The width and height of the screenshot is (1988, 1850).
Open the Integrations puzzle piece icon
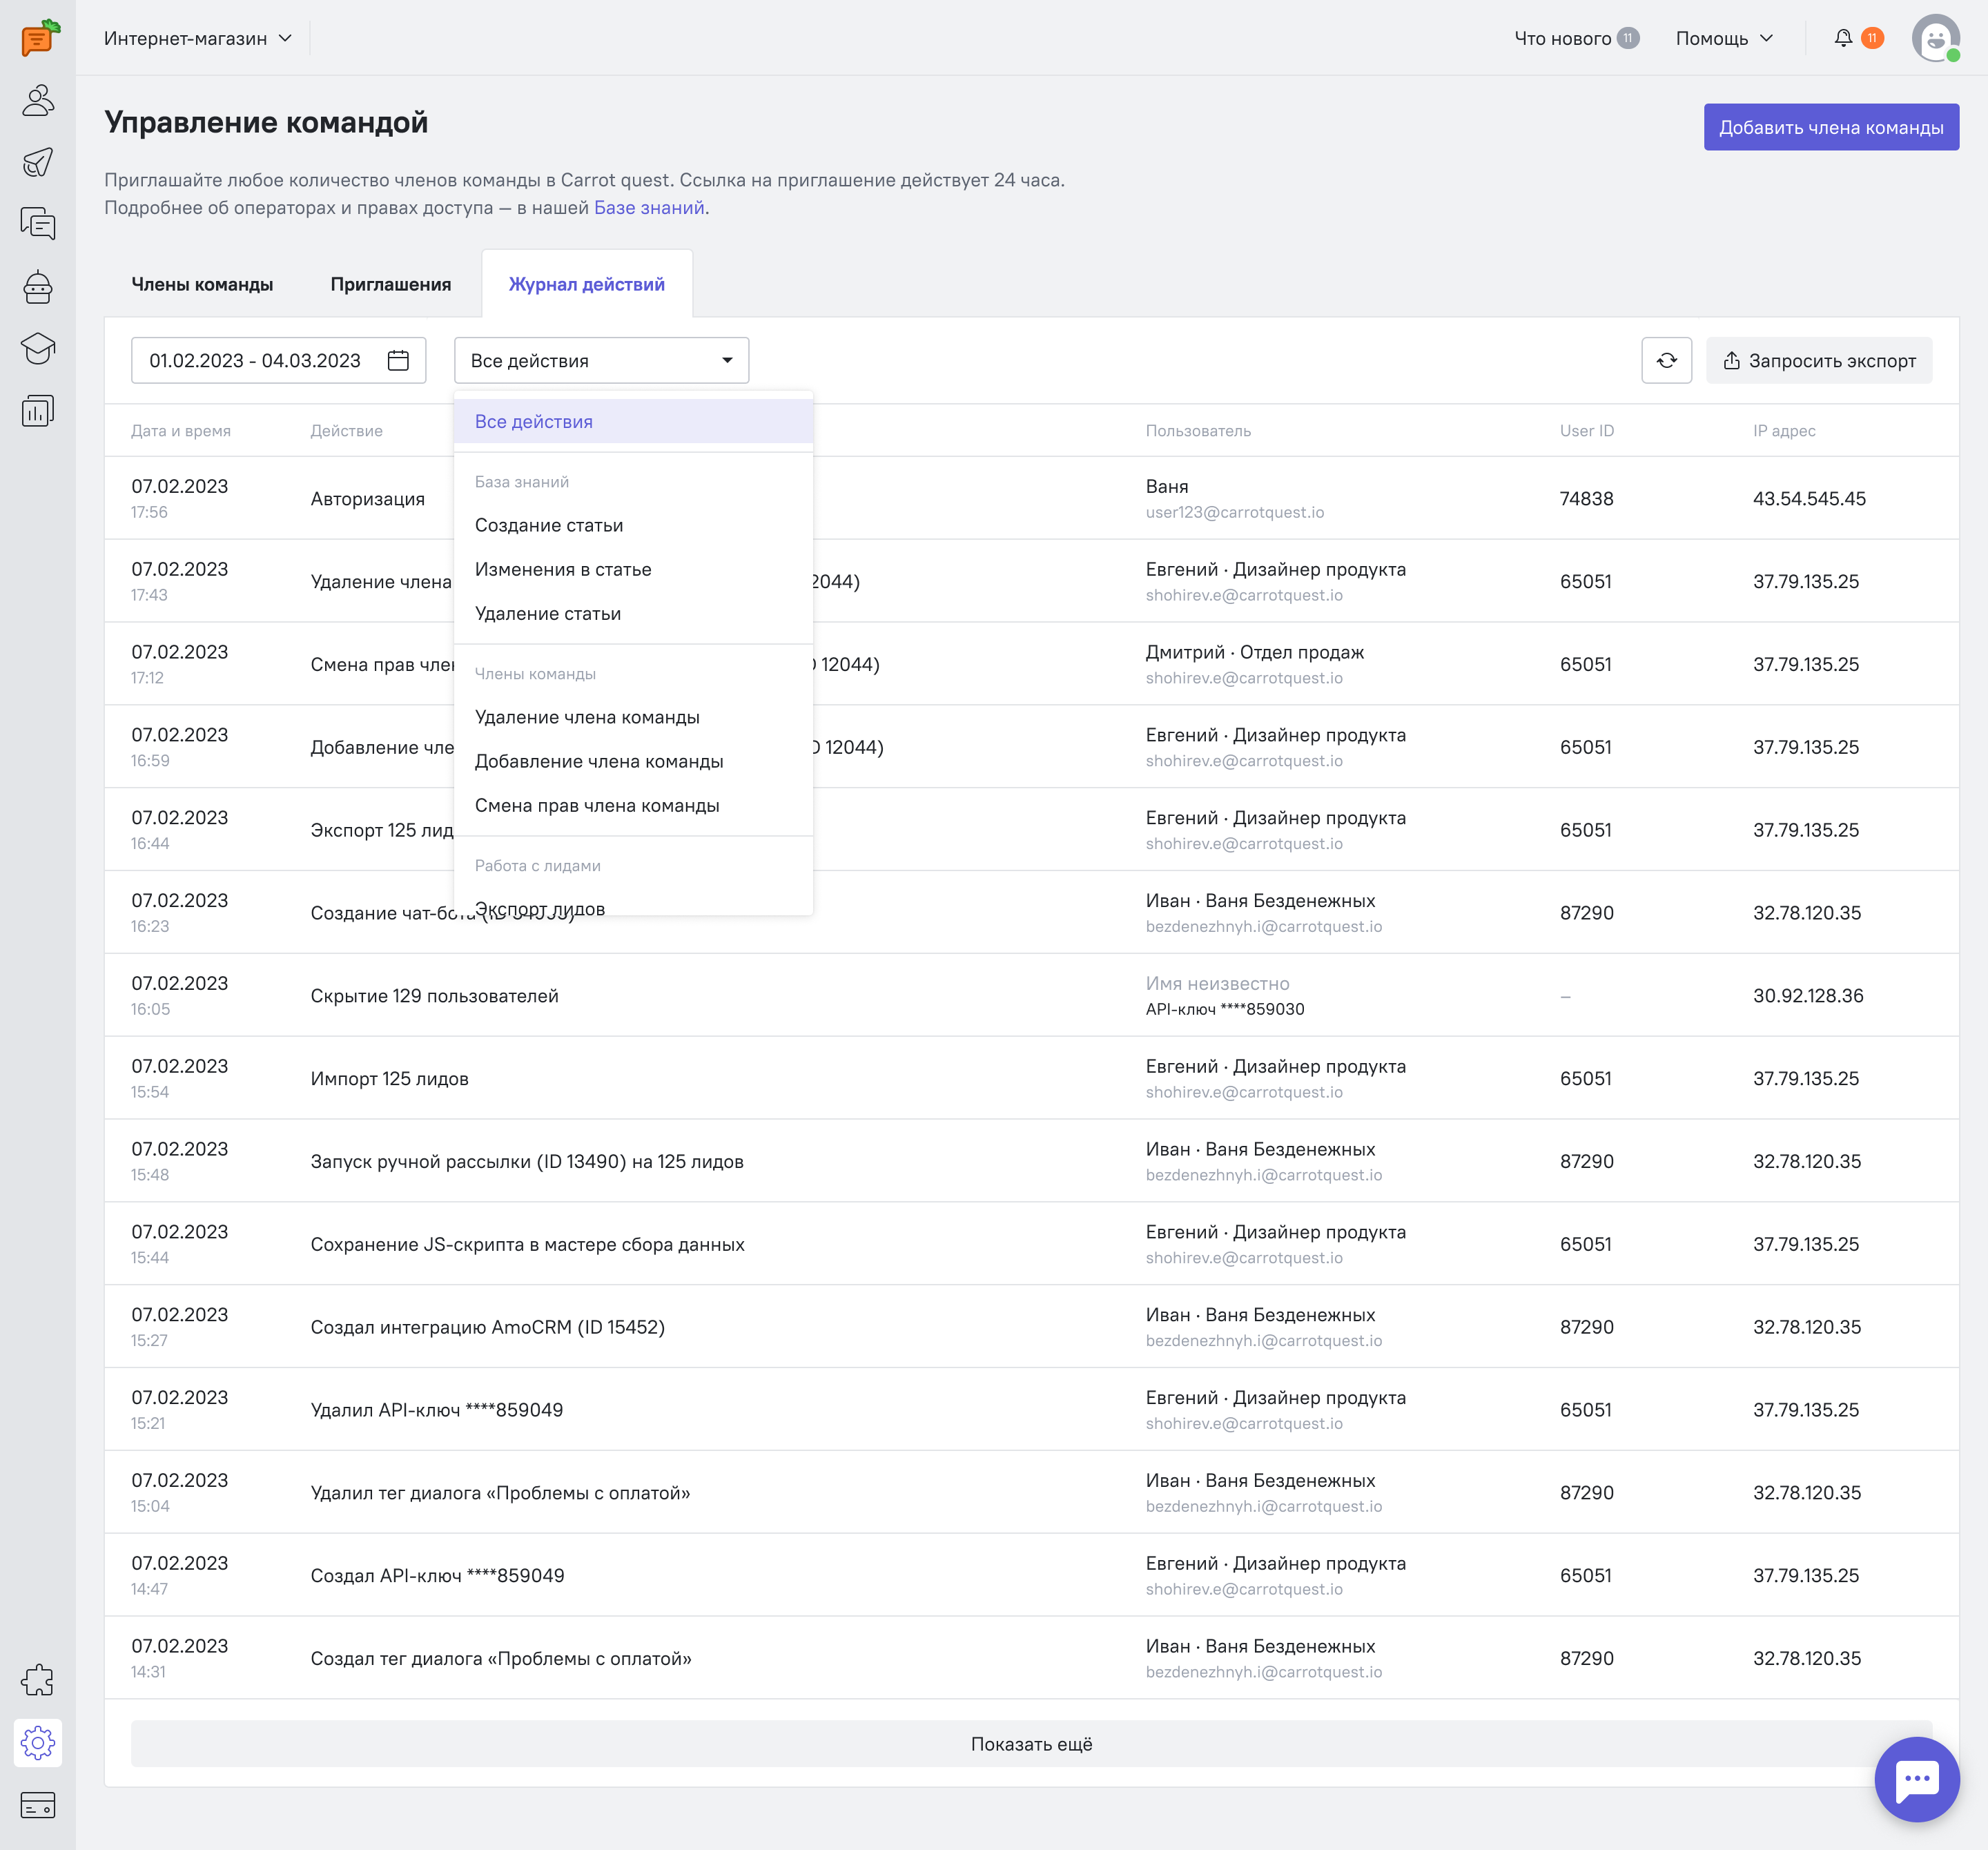pyautogui.click(x=38, y=1680)
